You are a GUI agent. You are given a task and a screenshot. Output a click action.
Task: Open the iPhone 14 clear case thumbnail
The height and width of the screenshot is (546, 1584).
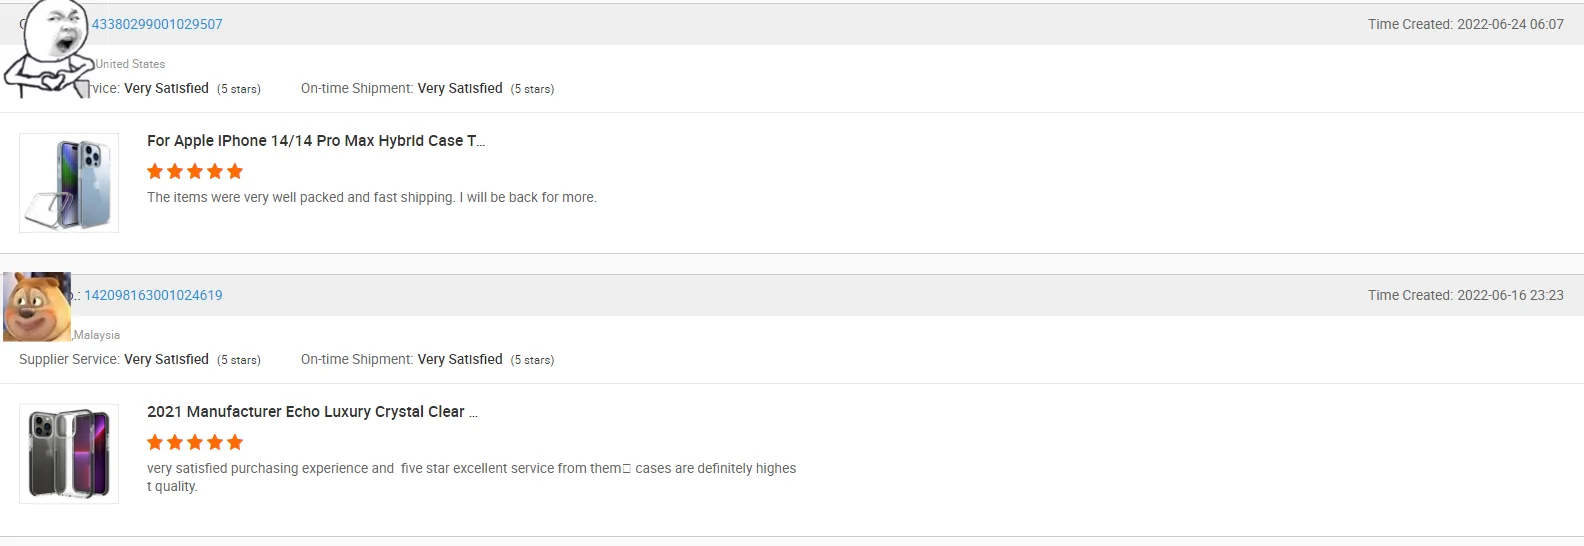coord(69,183)
